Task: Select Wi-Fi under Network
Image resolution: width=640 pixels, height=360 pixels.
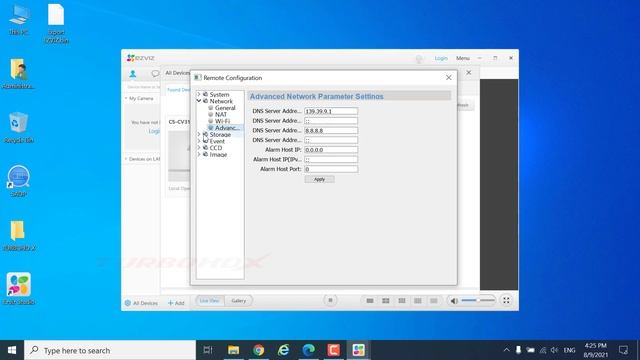Action: (222, 121)
